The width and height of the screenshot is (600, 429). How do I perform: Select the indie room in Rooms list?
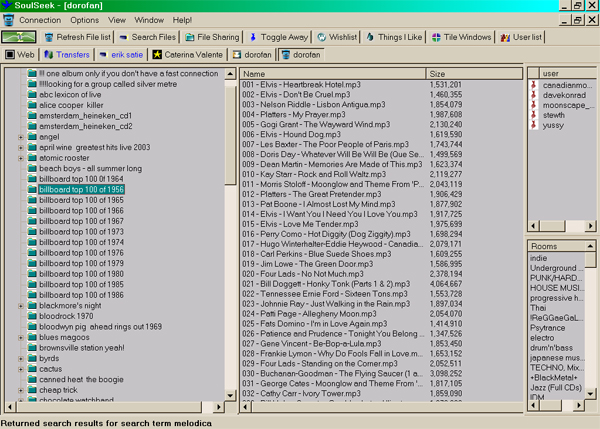coord(538,258)
